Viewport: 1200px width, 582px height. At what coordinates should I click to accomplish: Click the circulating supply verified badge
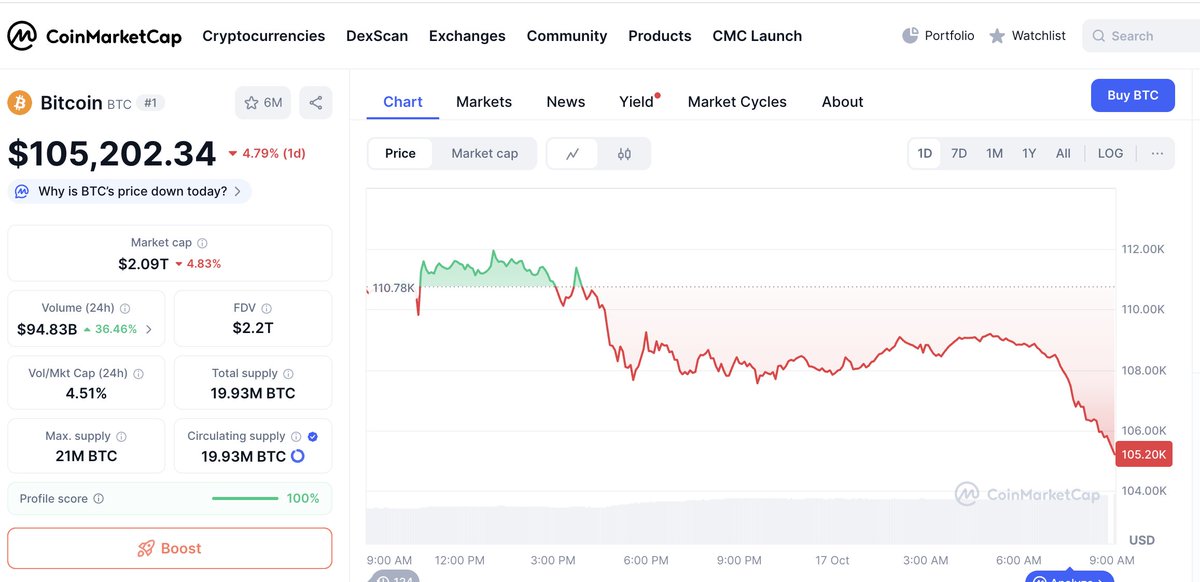pyautogui.click(x=313, y=436)
